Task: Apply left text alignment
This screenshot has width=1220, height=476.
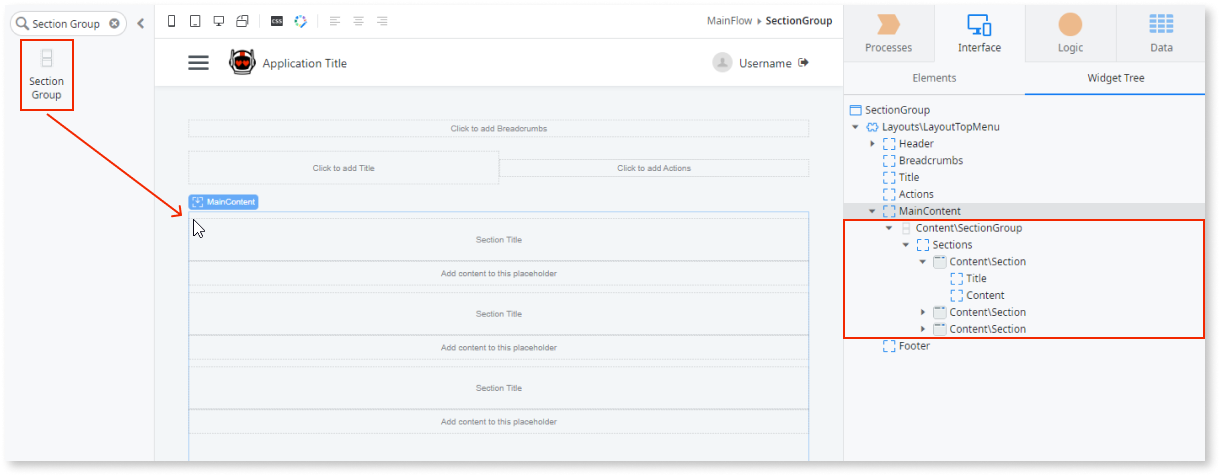Action: (x=335, y=21)
